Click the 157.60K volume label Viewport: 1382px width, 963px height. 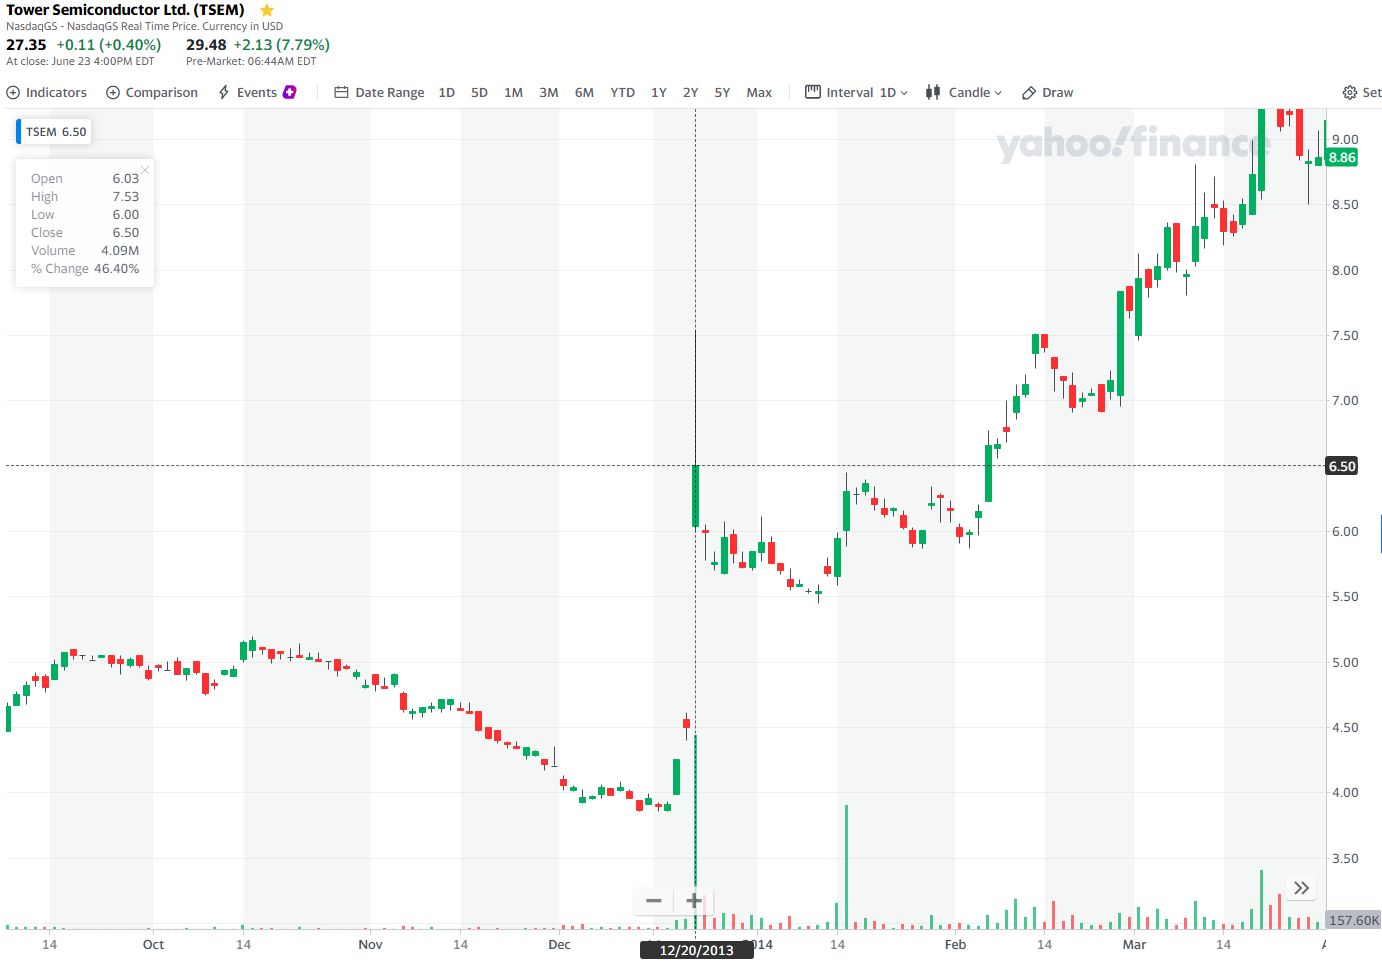[1354, 920]
